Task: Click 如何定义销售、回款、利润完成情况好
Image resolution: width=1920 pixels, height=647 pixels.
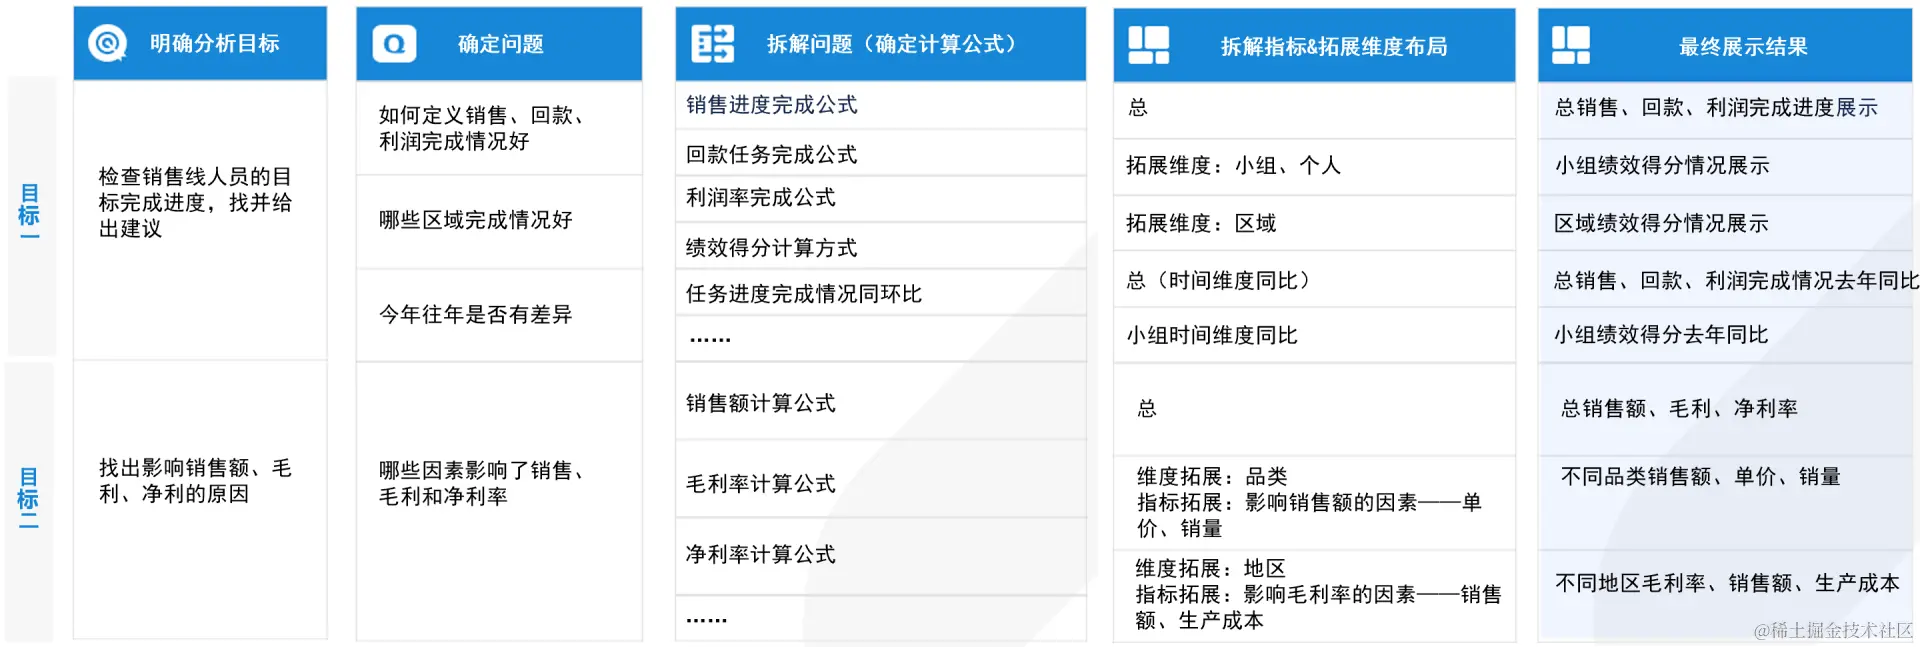Action: coord(499,128)
